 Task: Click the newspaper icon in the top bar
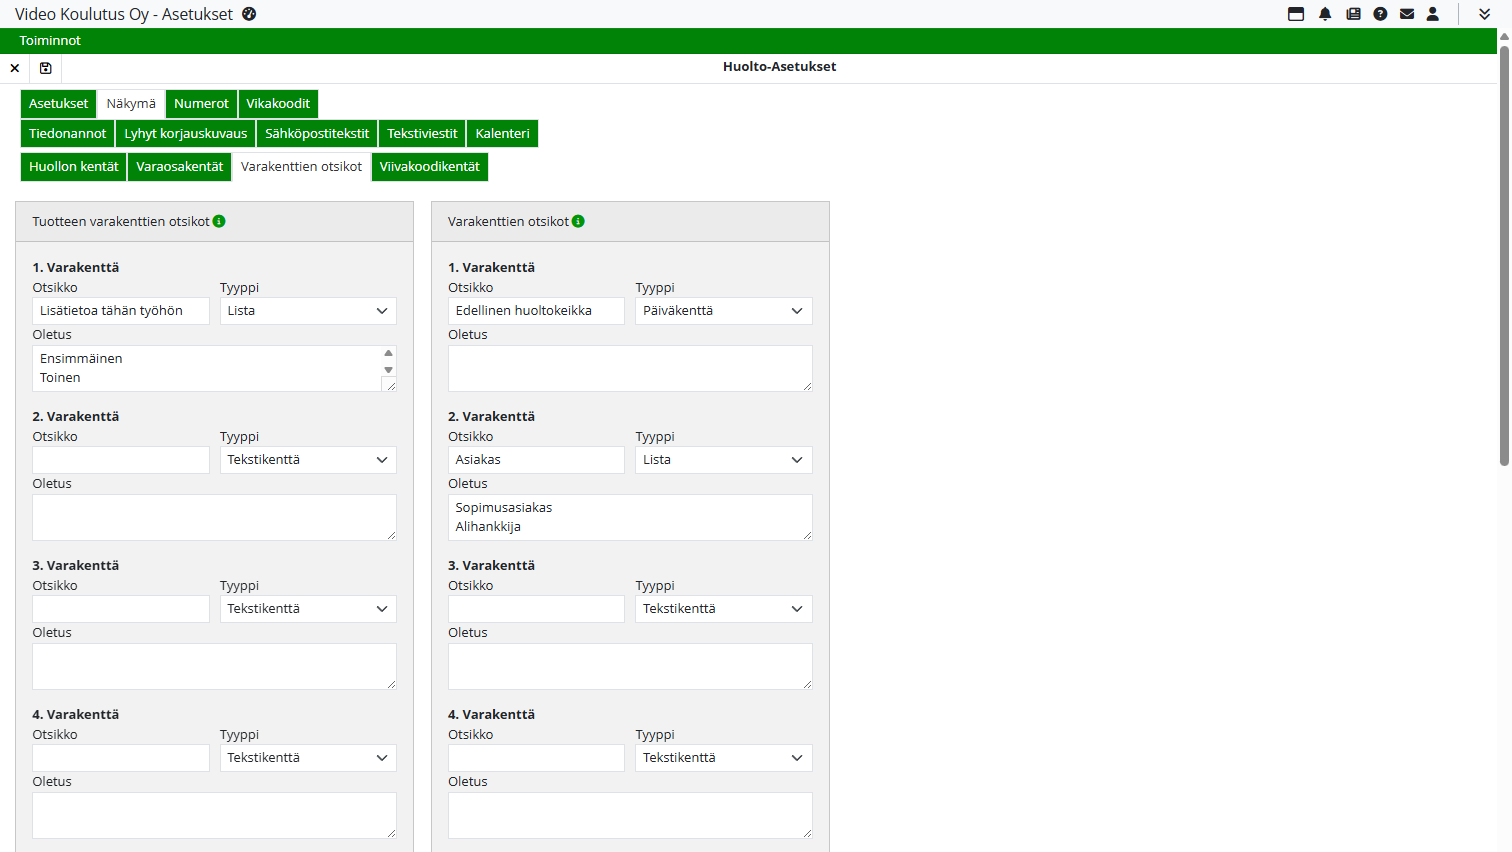click(1353, 14)
